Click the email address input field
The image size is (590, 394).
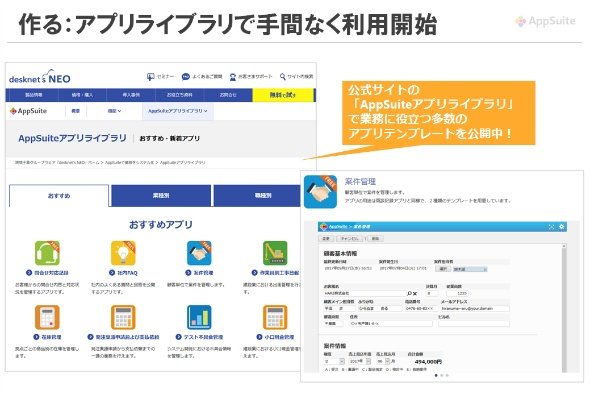click(475, 308)
